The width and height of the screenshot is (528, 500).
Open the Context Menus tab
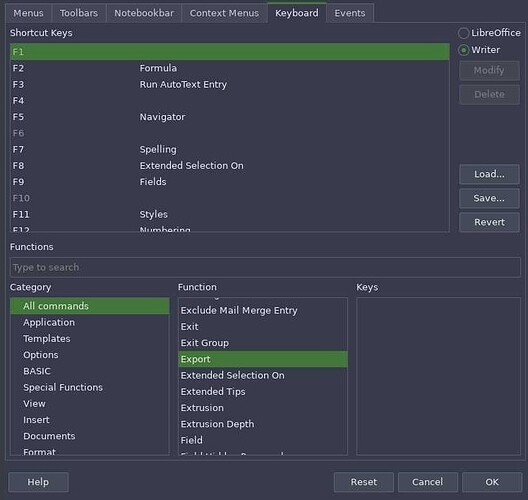[224, 13]
